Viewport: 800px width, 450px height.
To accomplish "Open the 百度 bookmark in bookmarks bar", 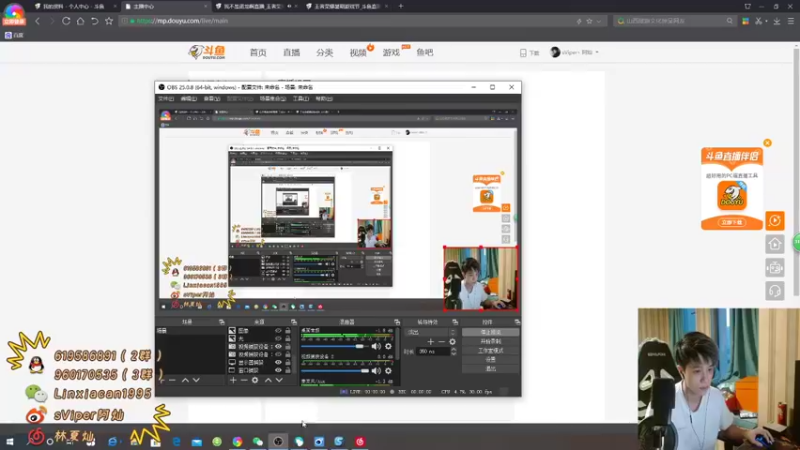I will pyautogui.click(x=14, y=35).
